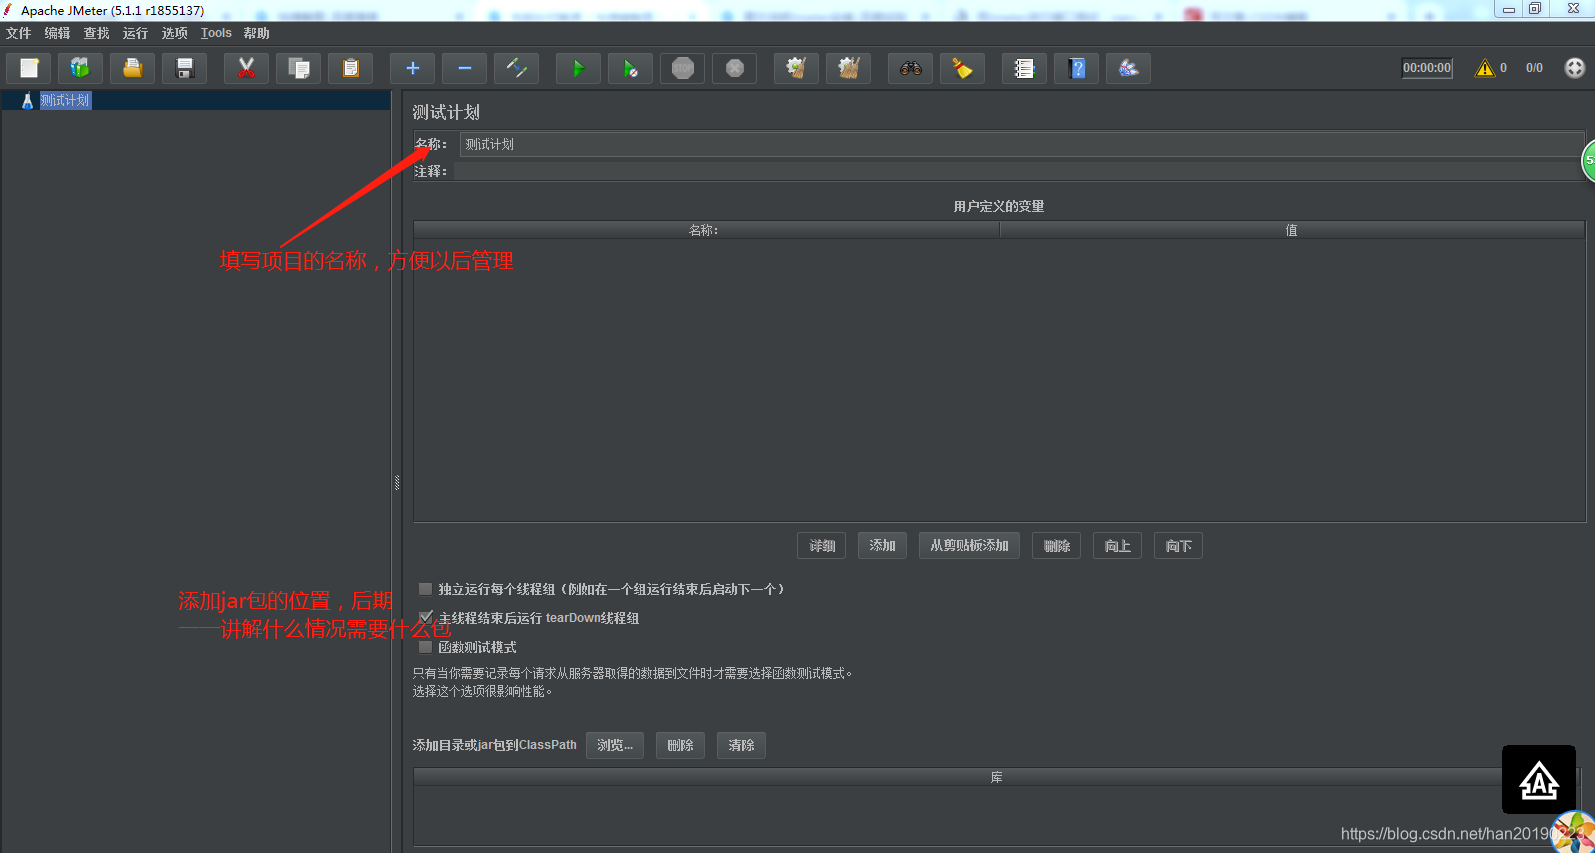Click the 0/0 thread count indicator
Screen dimensions: 1595x853
[1534, 68]
